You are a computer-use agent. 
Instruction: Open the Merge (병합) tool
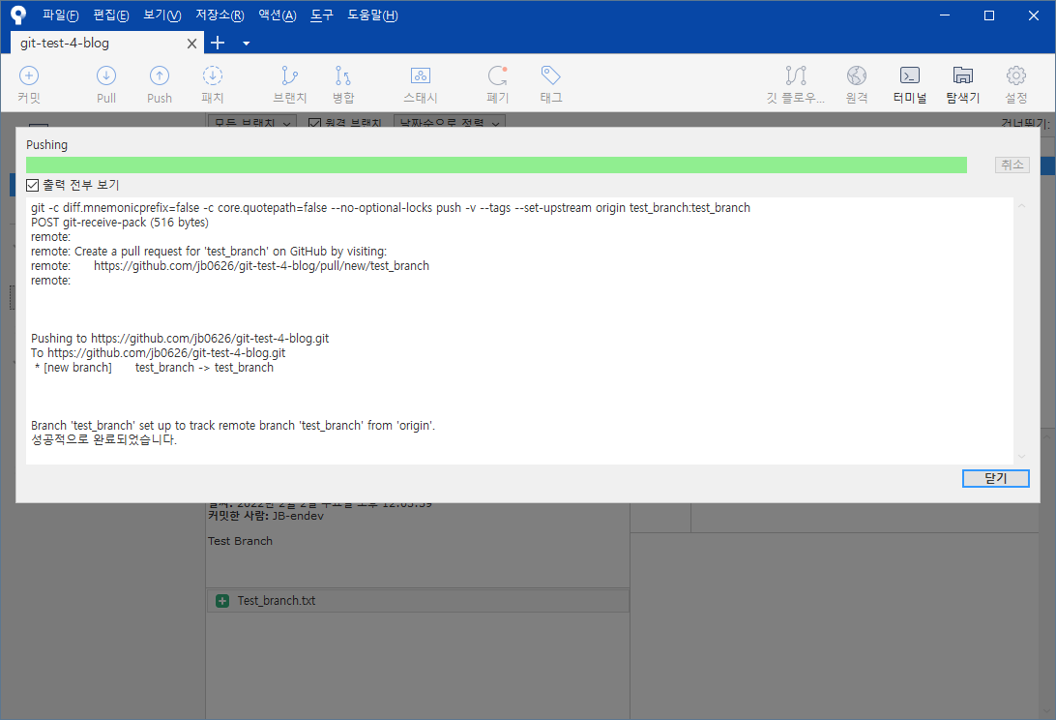click(343, 85)
